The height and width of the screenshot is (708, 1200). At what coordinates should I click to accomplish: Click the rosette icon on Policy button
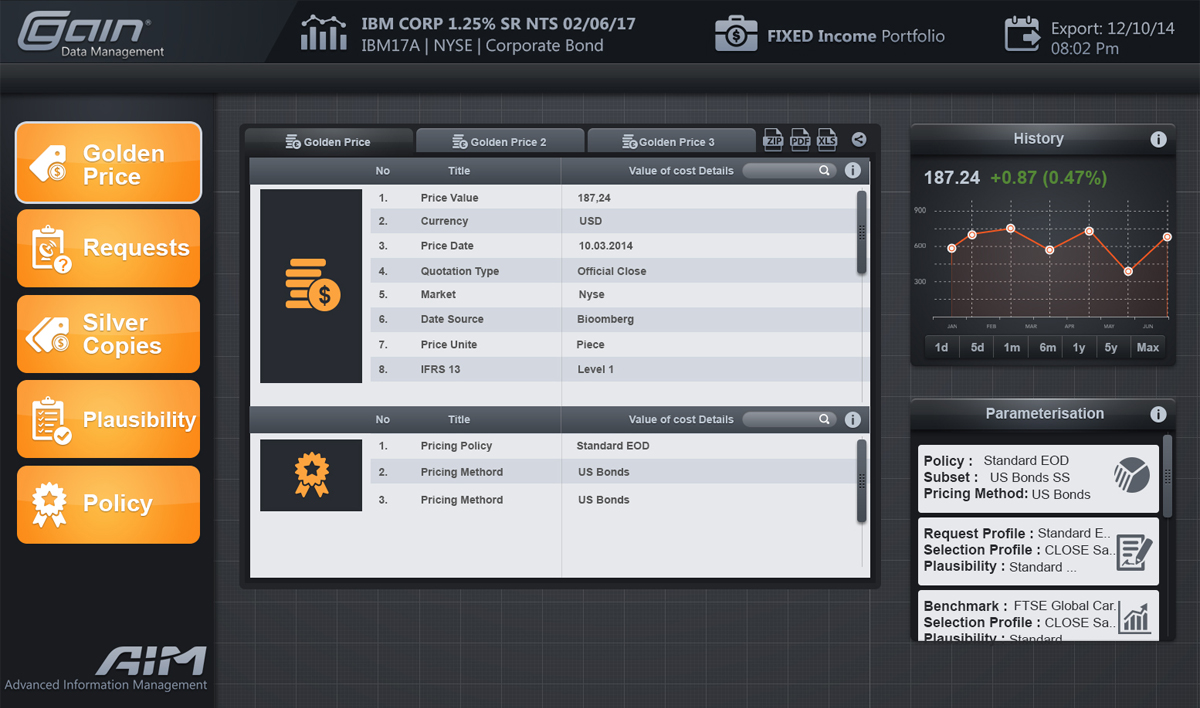point(49,505)
